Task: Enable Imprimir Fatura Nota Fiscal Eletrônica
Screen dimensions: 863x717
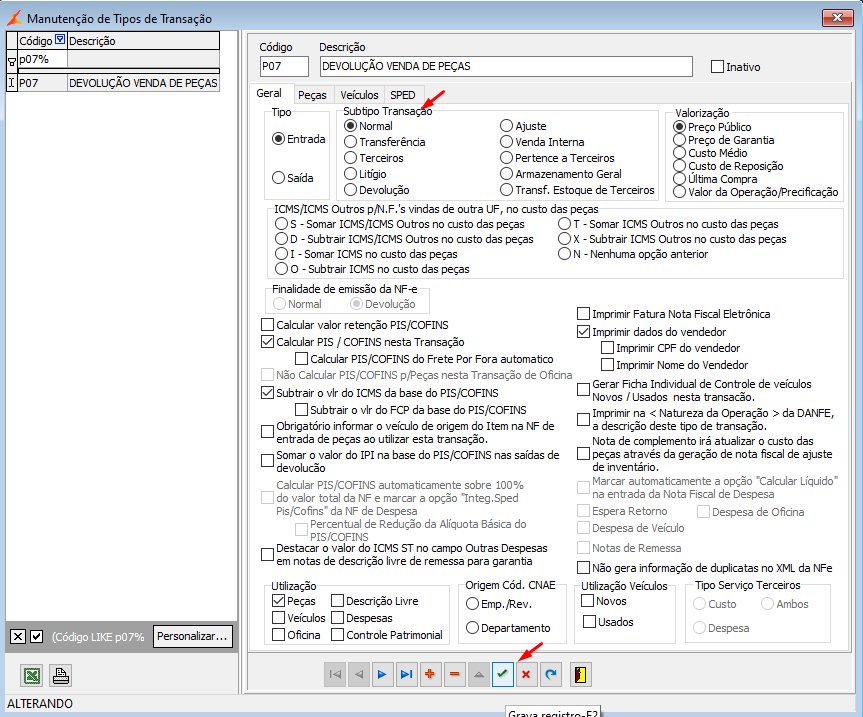Action: [583, 314]
